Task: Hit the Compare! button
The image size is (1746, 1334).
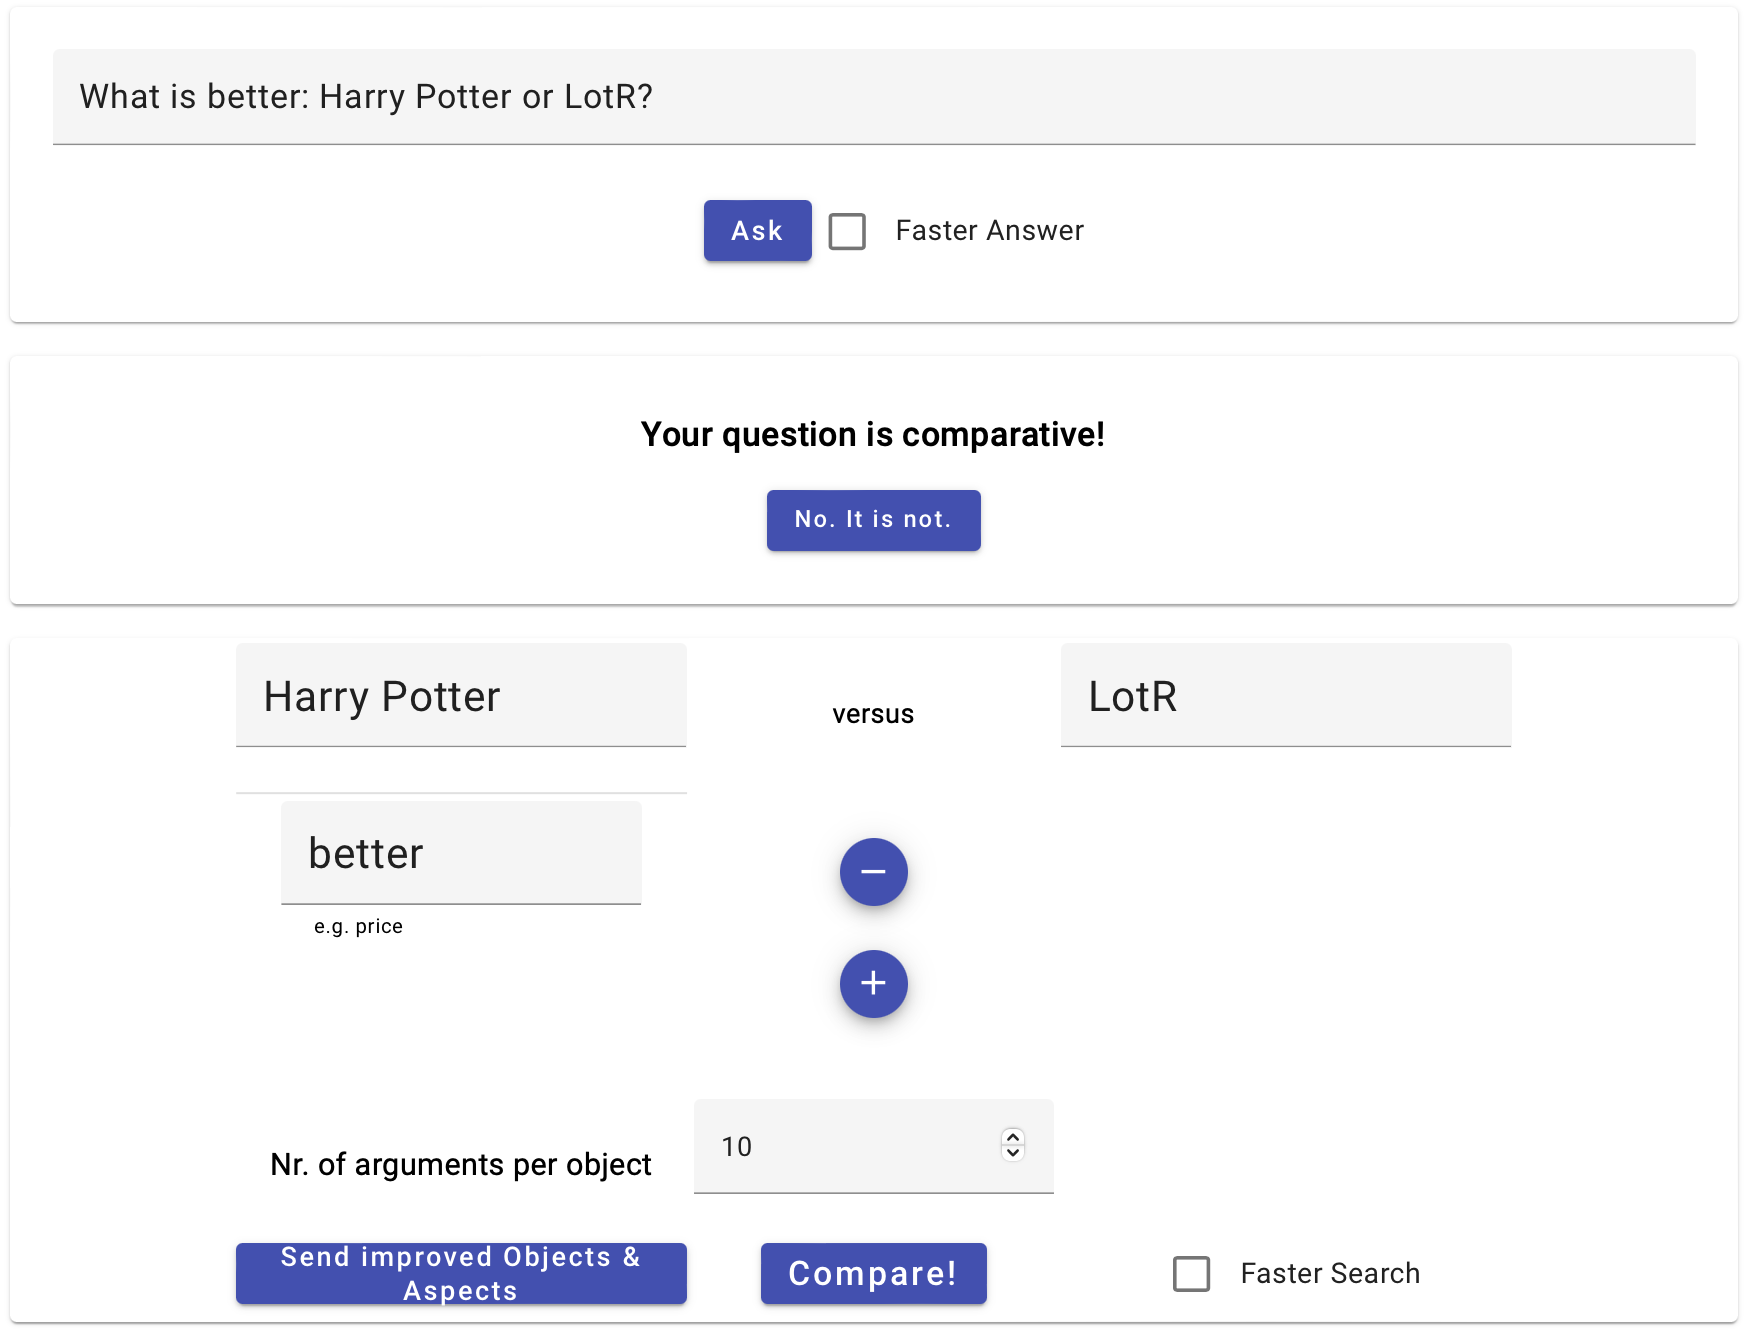Action: pos(873,1274)
